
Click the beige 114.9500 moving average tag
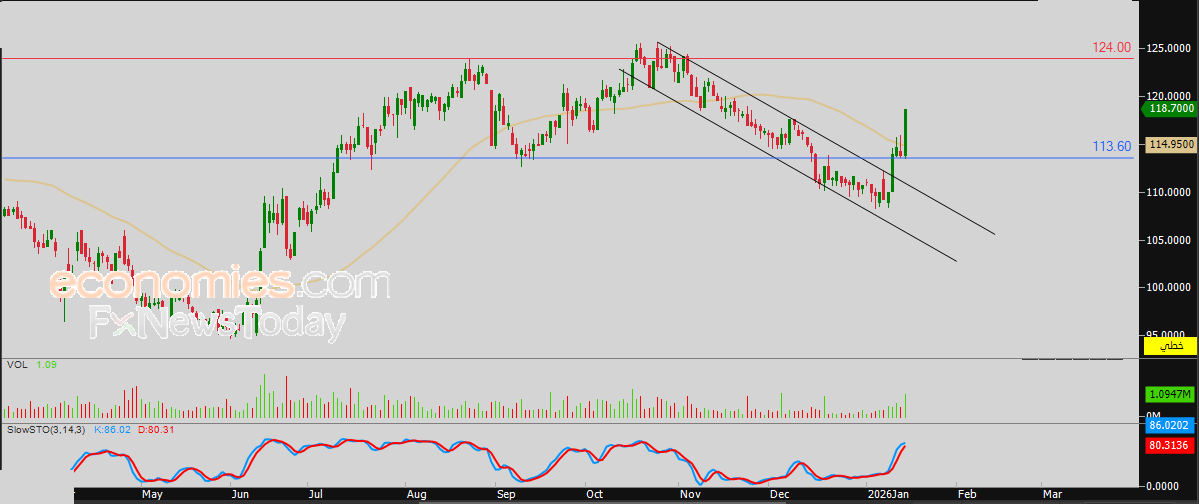click(1170, 144)
